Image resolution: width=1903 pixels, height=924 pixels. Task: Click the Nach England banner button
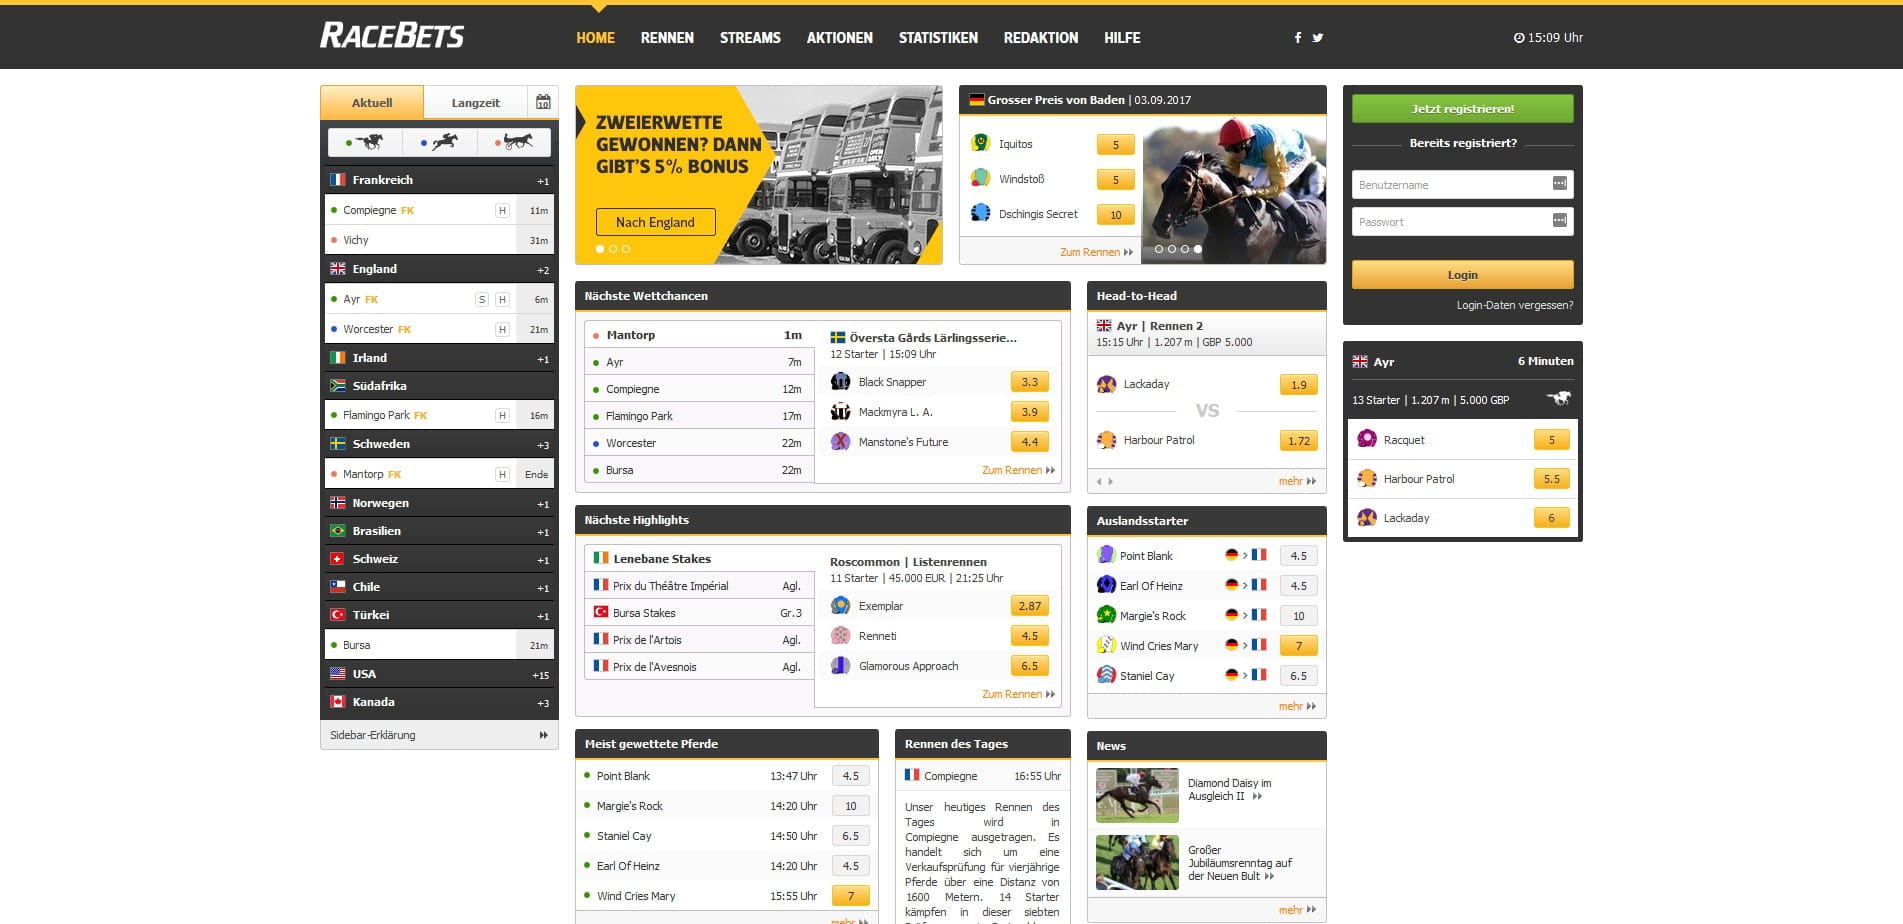[655, 222]
